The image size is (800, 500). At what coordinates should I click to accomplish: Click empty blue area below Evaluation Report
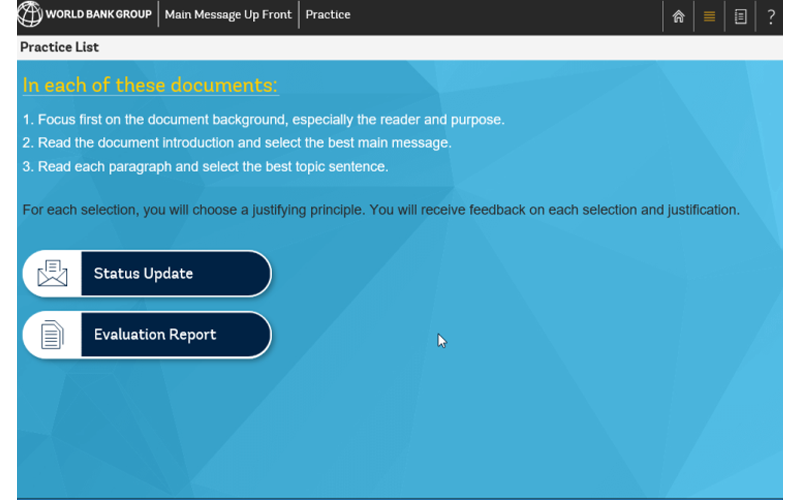click(300, 430)
